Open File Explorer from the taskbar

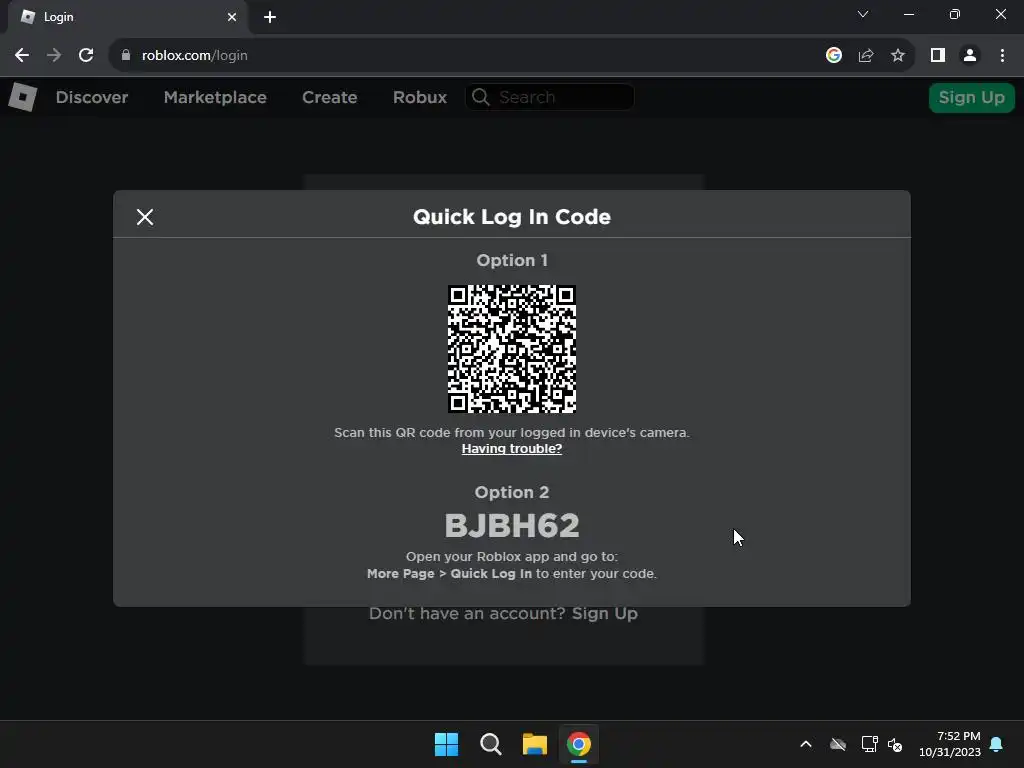534,744
